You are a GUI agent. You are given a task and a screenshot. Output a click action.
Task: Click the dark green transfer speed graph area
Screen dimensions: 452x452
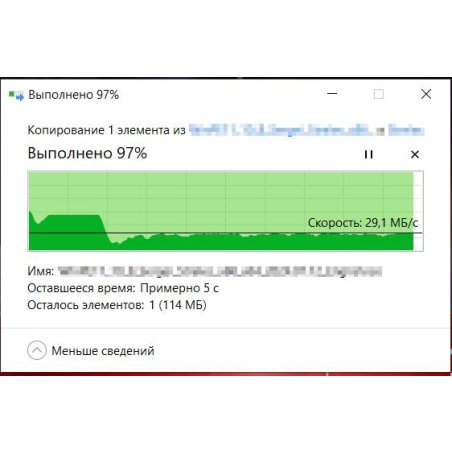(x=221, y=242)
